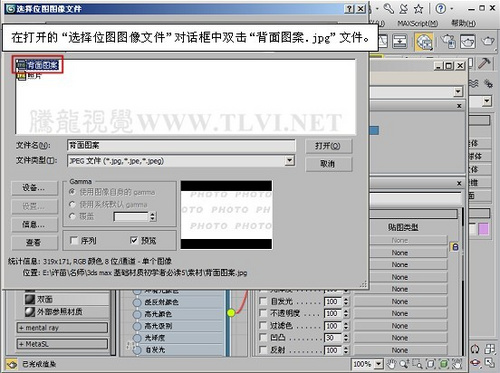Select the Zoom magnifier tool in material editor
500x373 pixels.
pyautogui.click(x=404, y=364)
